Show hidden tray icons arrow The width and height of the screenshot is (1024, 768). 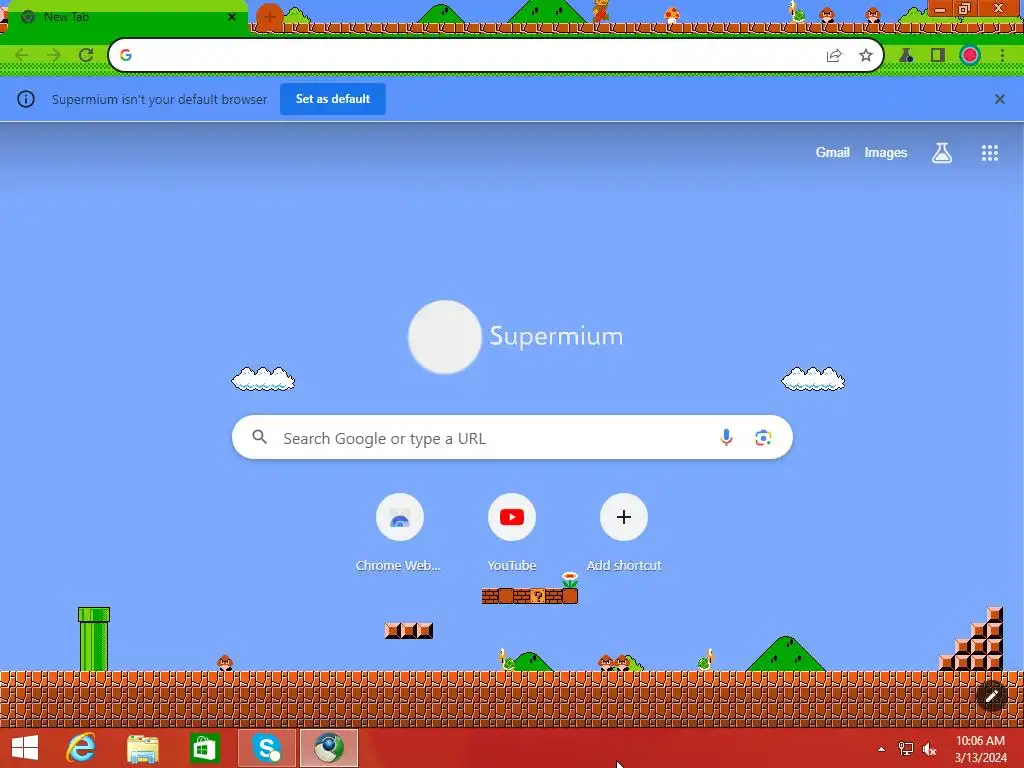[881, 749]
